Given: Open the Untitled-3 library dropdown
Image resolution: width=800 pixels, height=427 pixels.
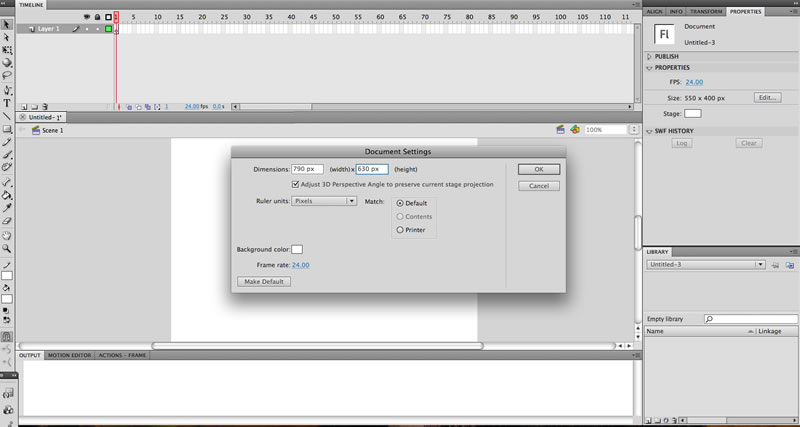Looking at the screenshot, I should 706,265.
